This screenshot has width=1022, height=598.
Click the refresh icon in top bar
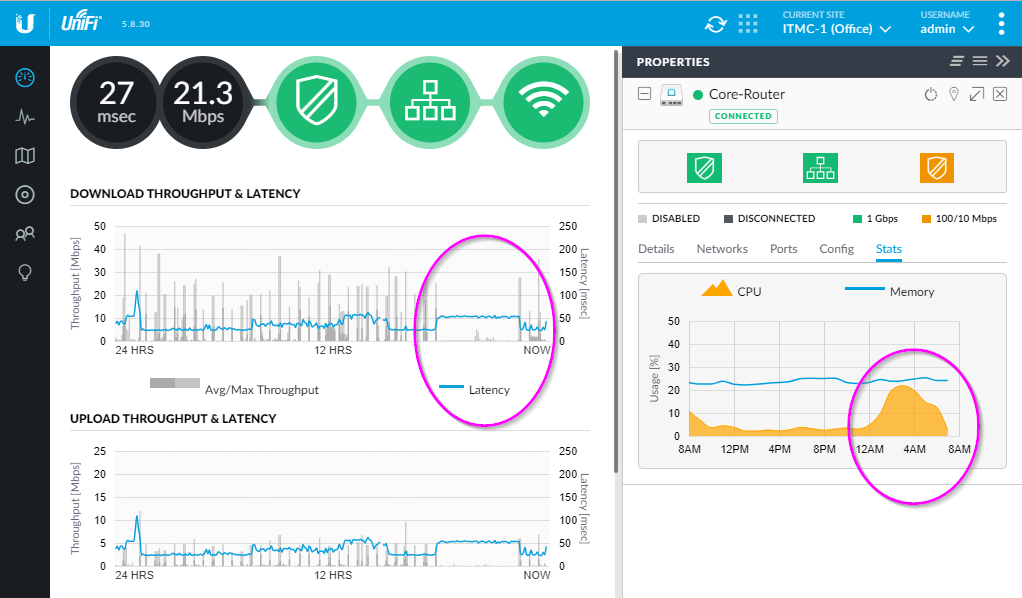coord(716,24)
